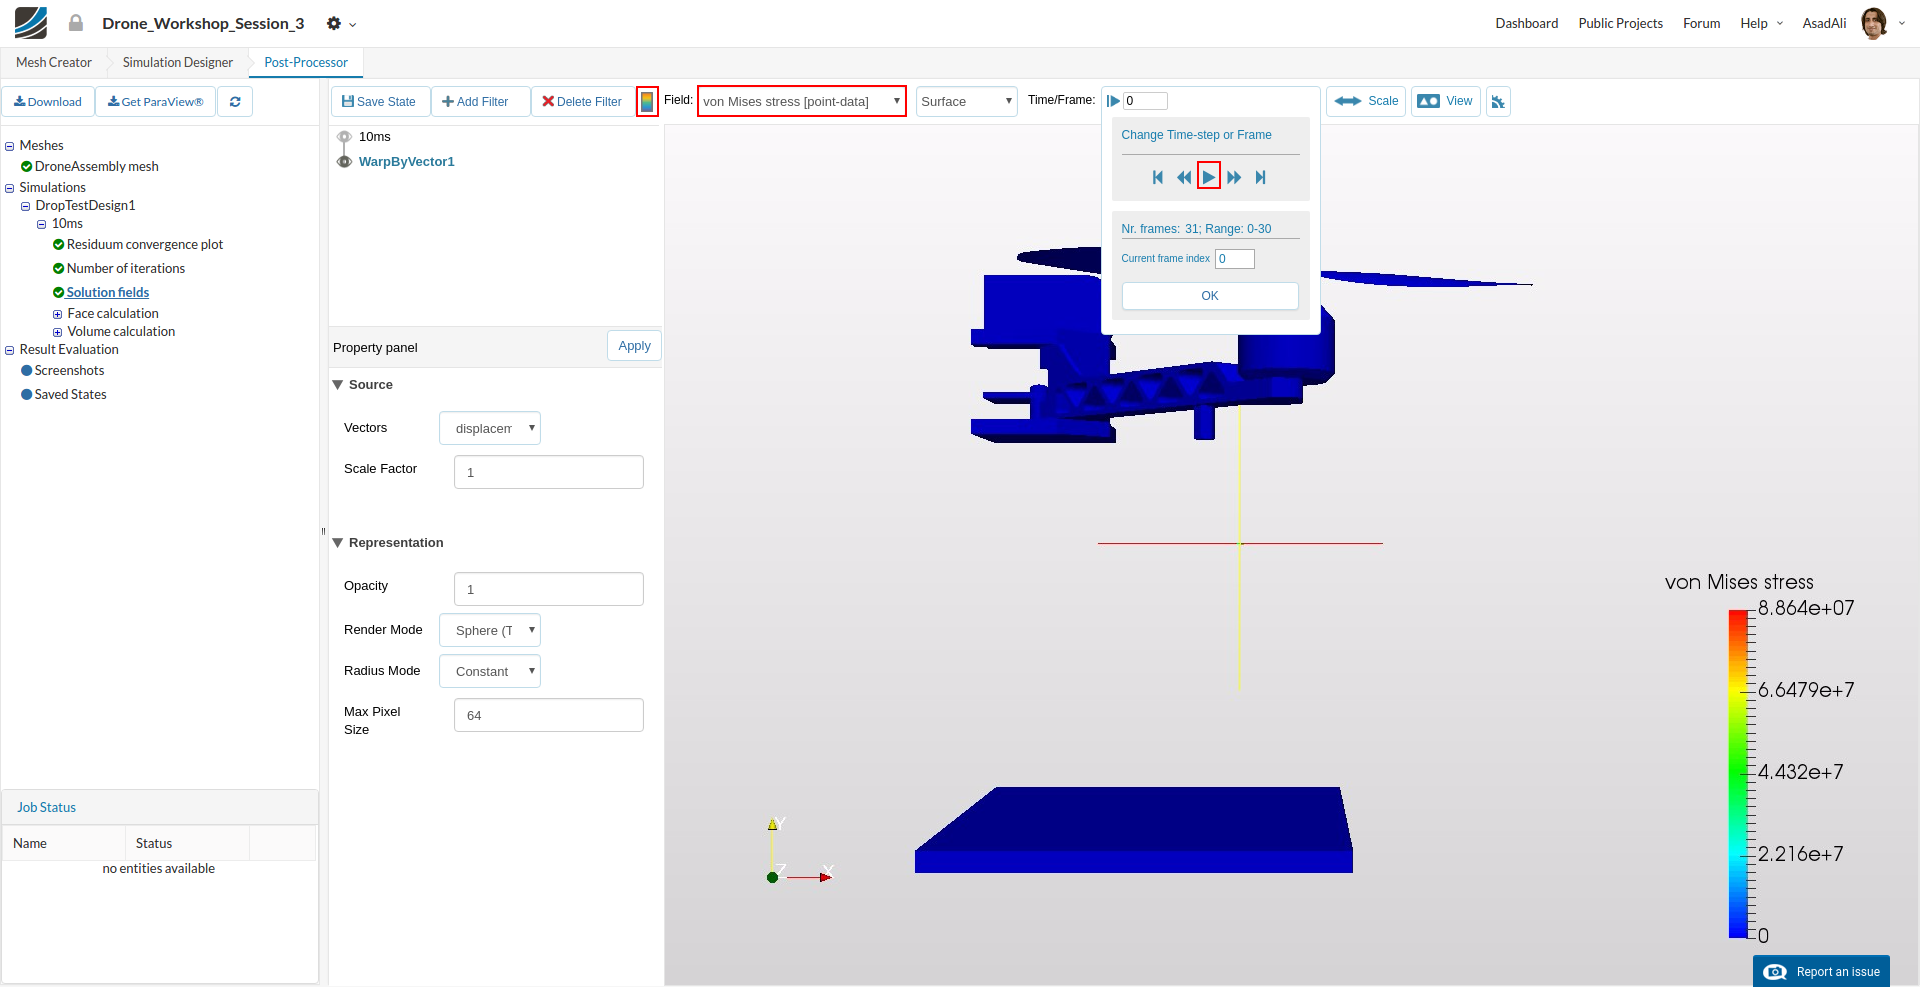Click the project lock icon
The image size is (1920, 987).
pos(76,23)
